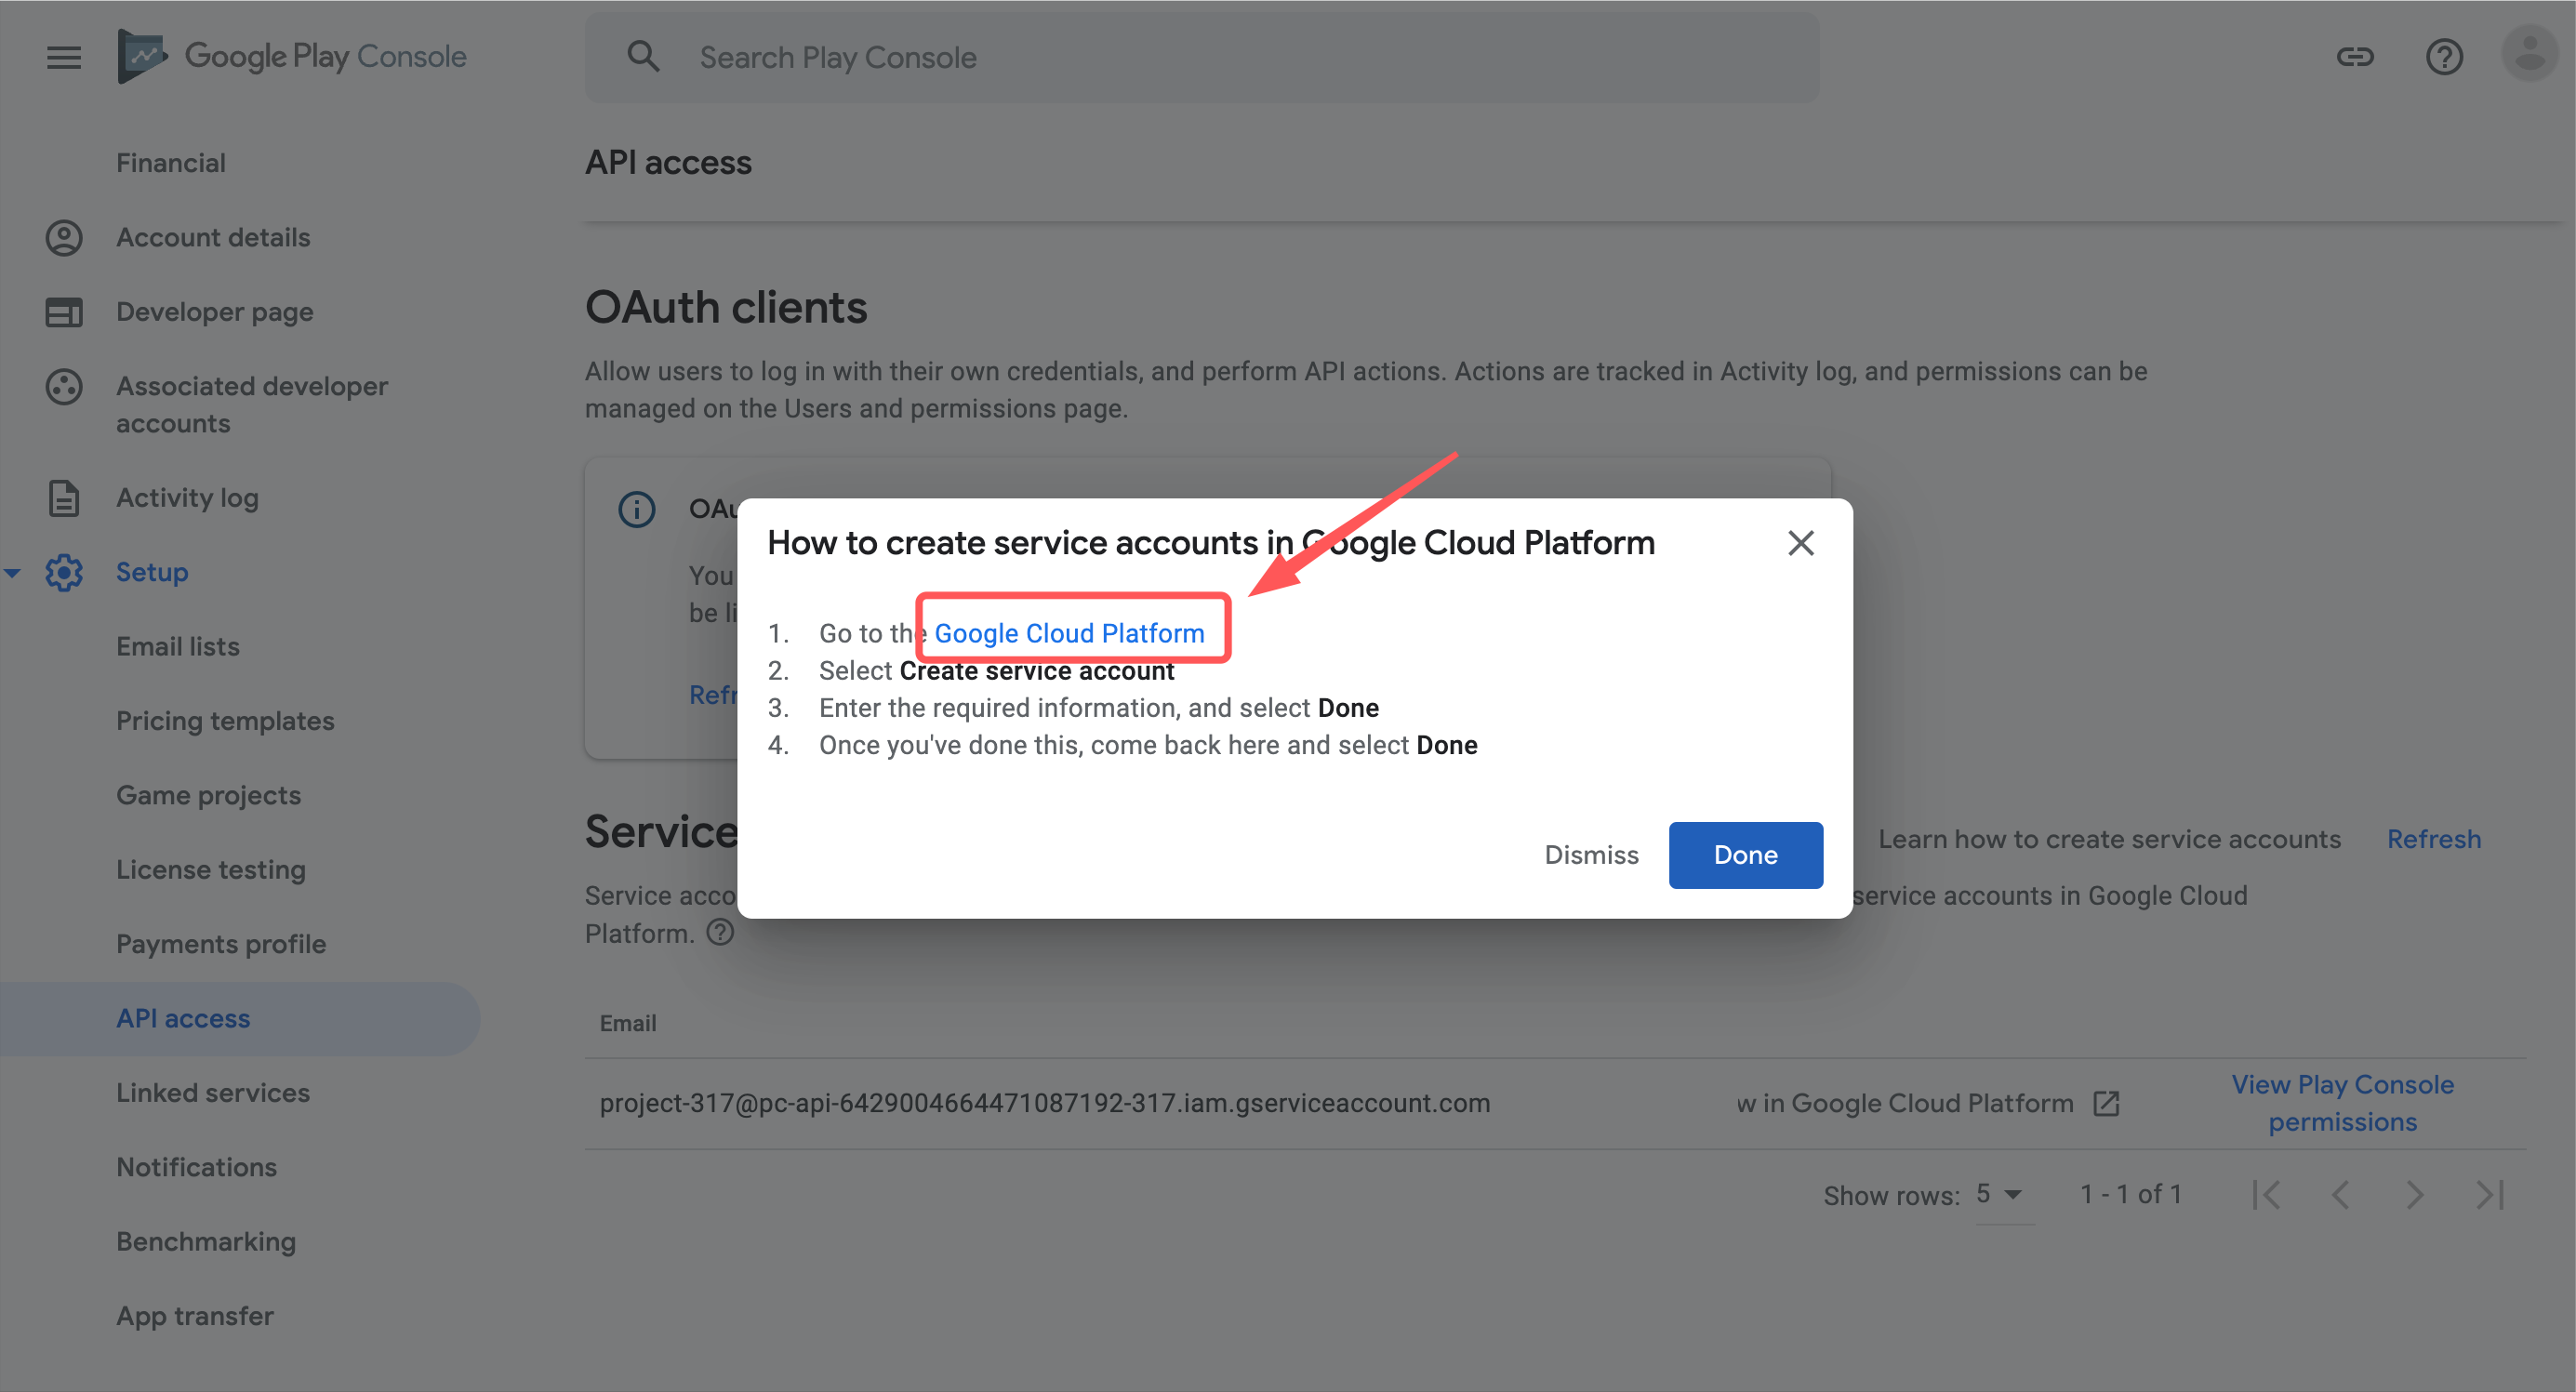Click the OAuth clients heading
The height and width of the screenshot is (1392, 2576).
726,307
